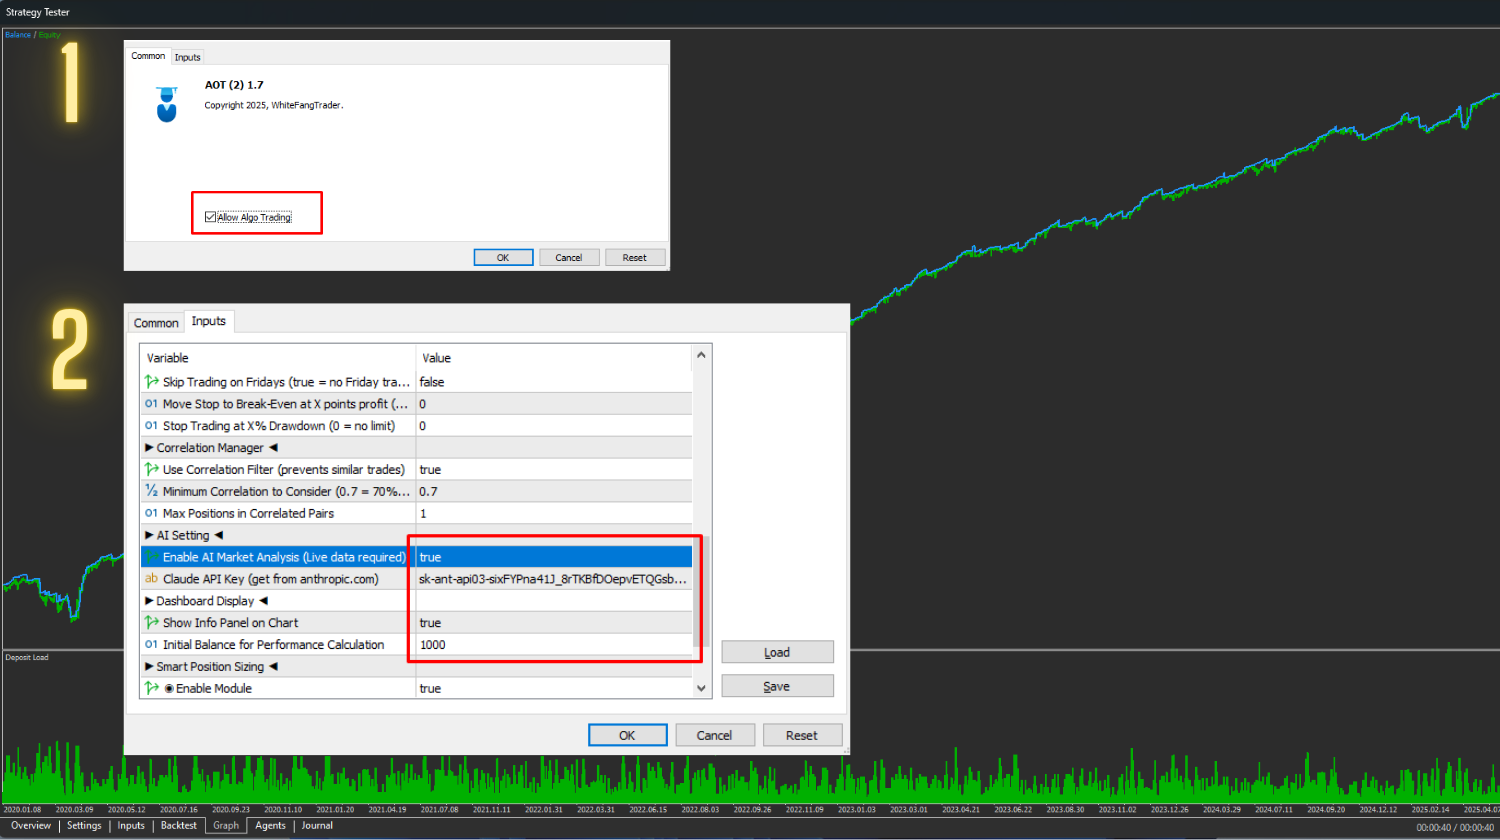Viewport: 1500px width, 840px height.
Task: Click Reset in the Allow Algo Trading dialog
Action: (x=635, y=258)
